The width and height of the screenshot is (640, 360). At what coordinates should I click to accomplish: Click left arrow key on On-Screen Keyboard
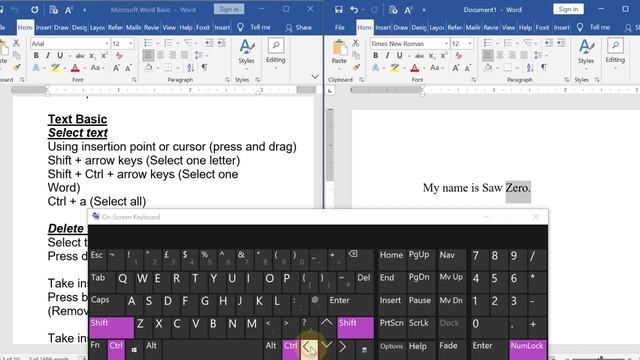point(309,350)
